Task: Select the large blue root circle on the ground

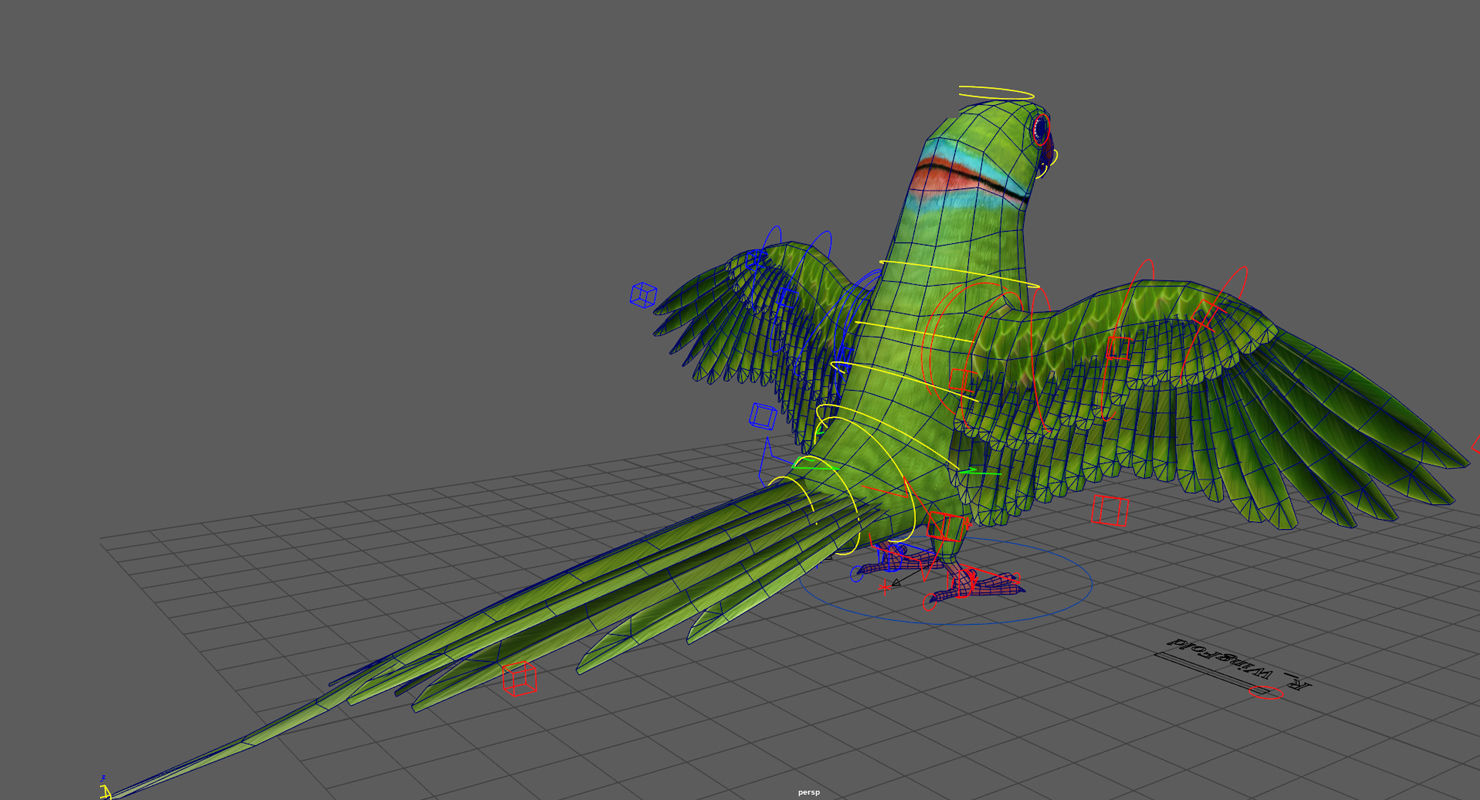Action: [946, 583]
